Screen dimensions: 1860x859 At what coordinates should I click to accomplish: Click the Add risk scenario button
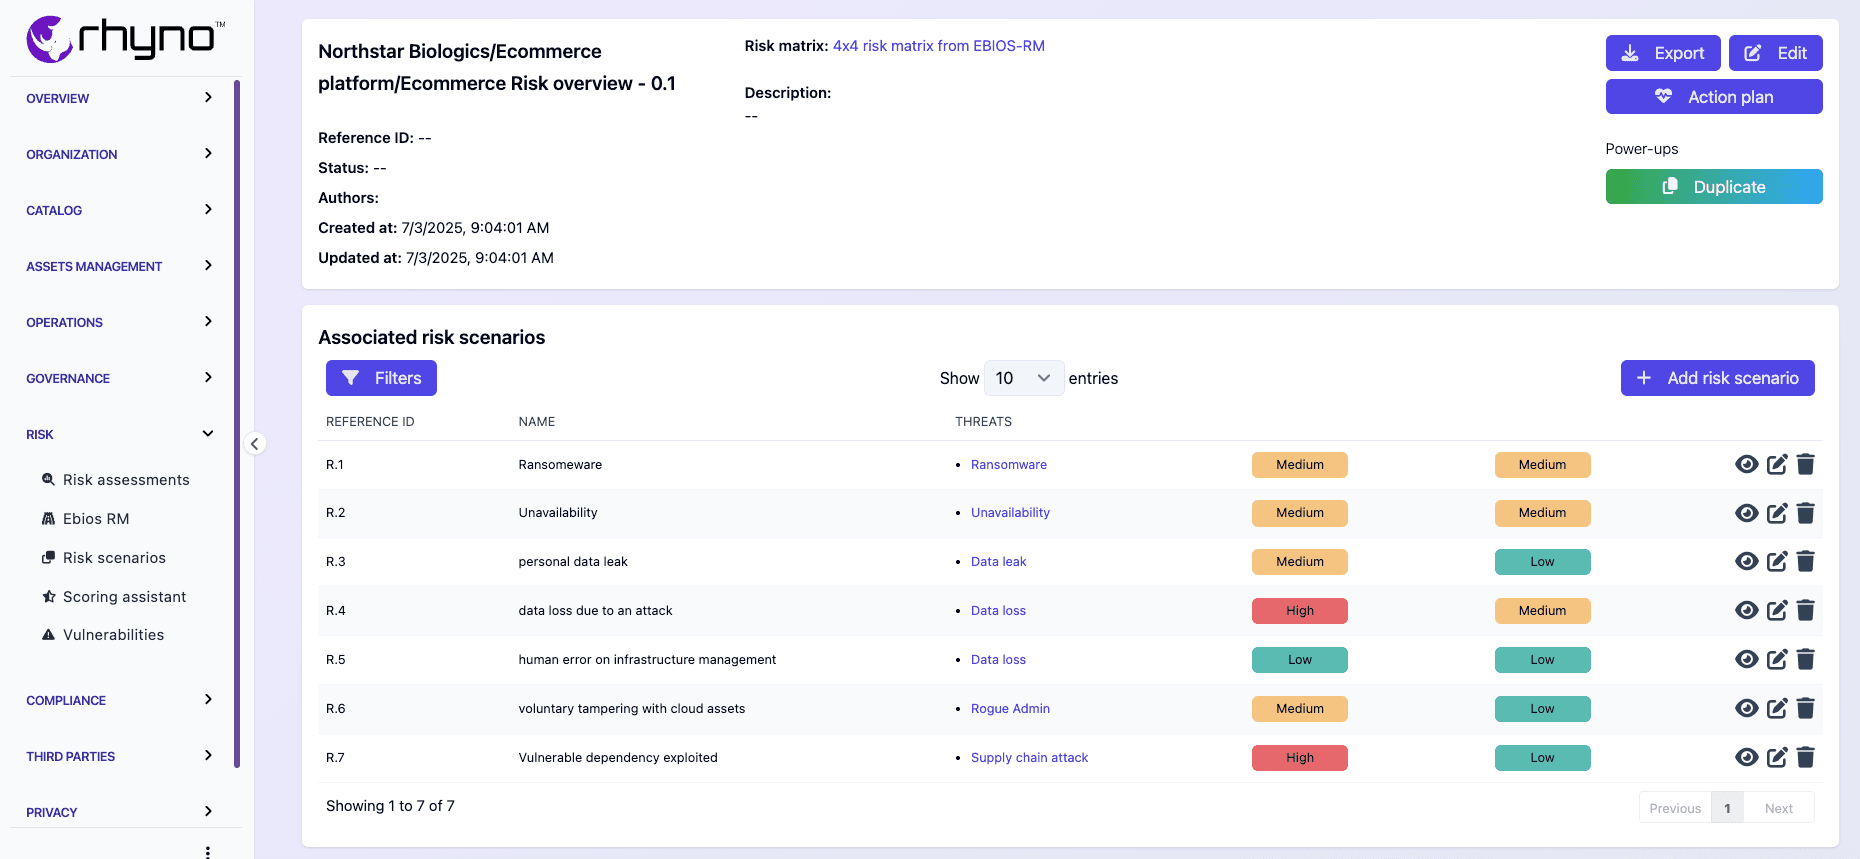pos(1717,378)
